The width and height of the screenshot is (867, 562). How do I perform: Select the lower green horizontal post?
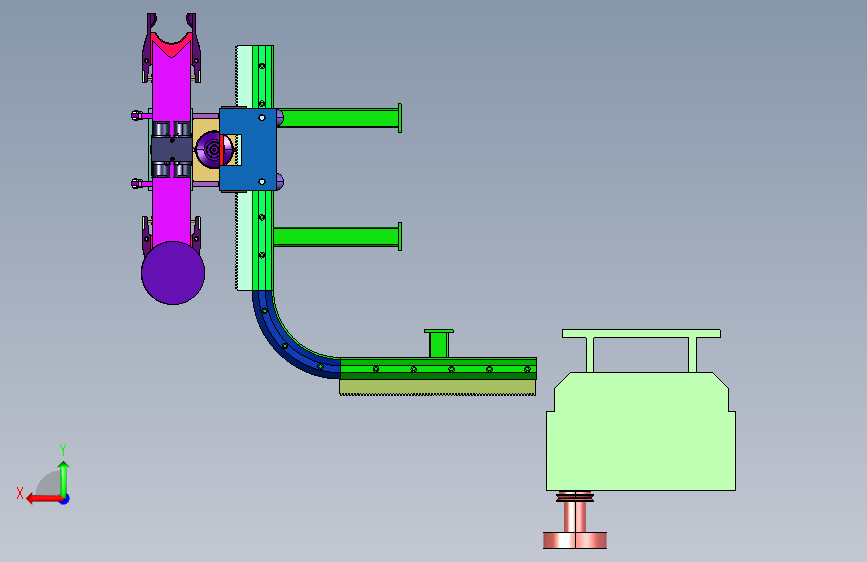point(338,237)
